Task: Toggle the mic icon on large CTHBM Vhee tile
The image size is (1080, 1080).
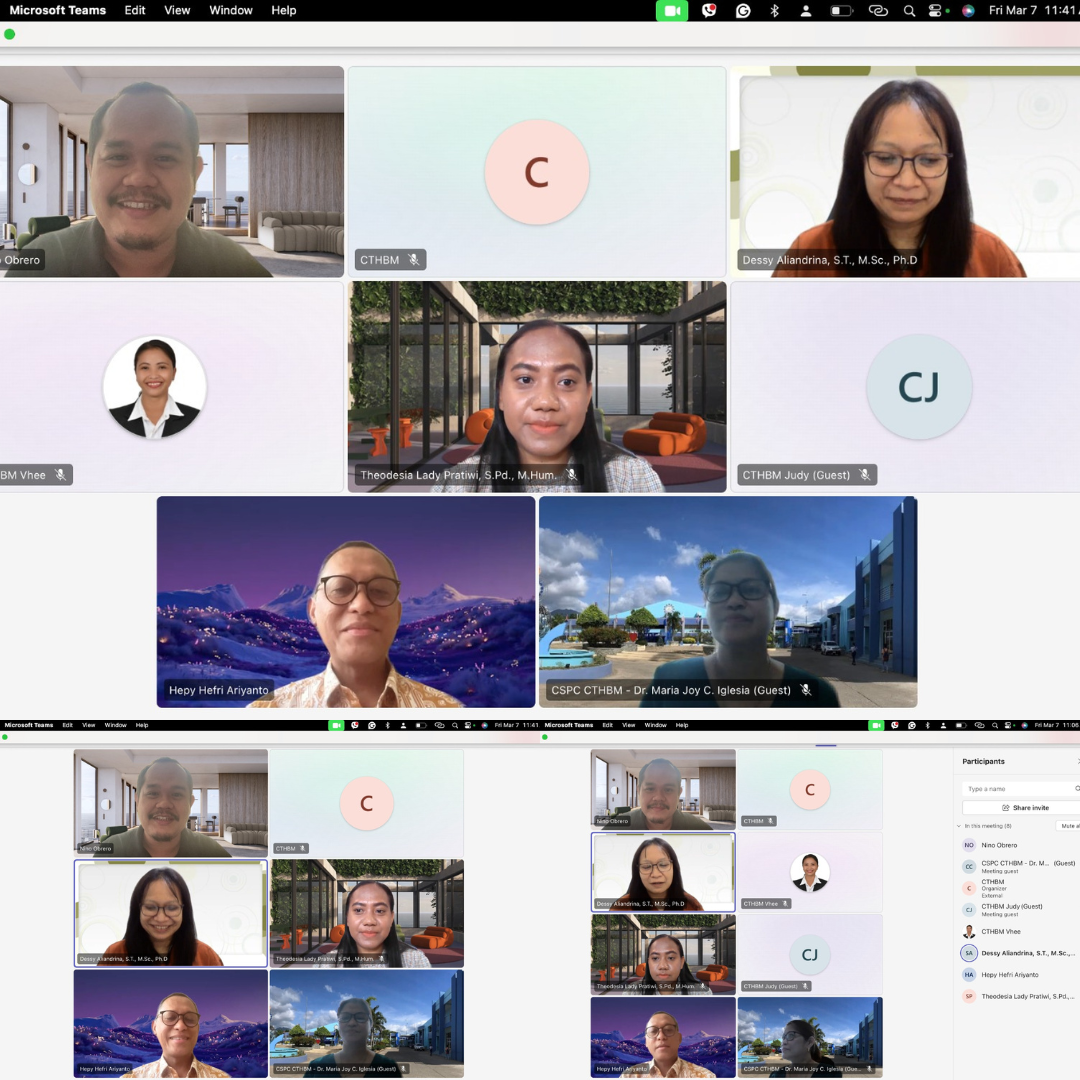Action: tap(60, 475)
